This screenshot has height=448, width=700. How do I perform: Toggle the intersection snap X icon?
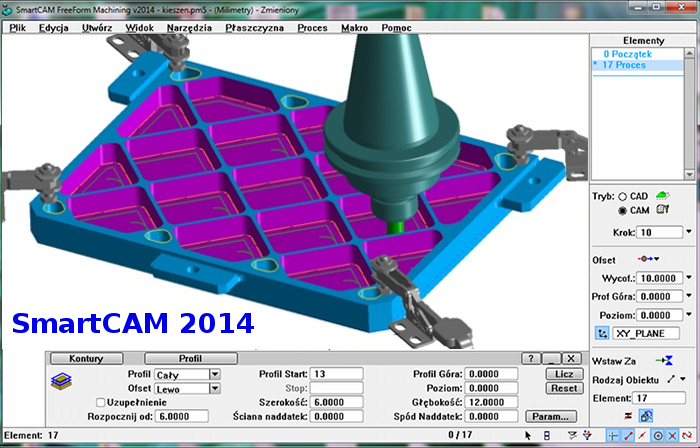pos(672,435)
